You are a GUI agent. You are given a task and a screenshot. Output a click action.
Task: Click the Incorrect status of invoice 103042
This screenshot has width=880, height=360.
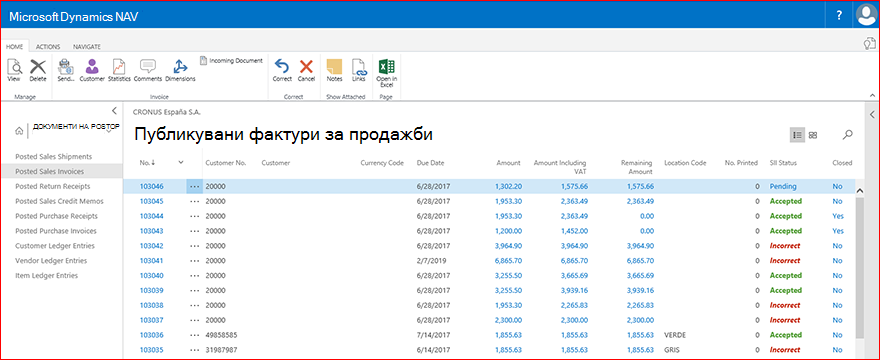pos(785,246)
